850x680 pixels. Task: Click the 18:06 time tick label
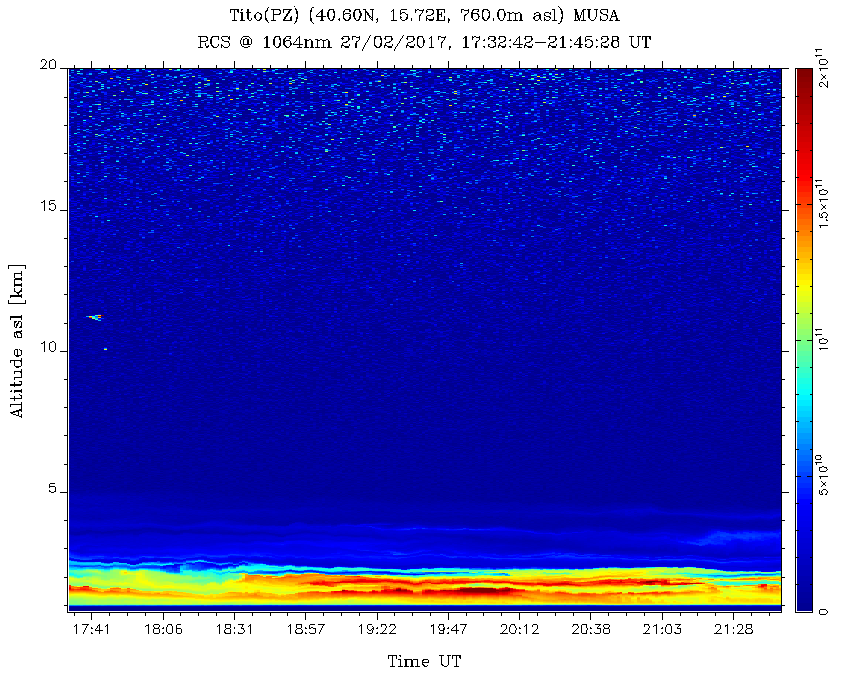163,630
